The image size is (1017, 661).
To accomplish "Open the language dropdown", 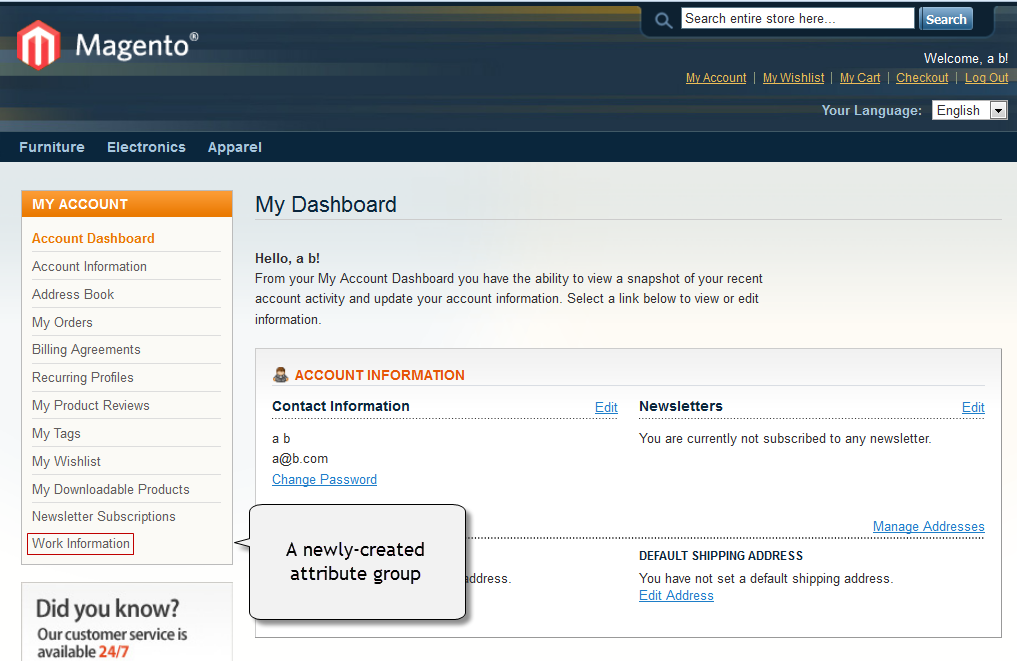I will (997, 110).
